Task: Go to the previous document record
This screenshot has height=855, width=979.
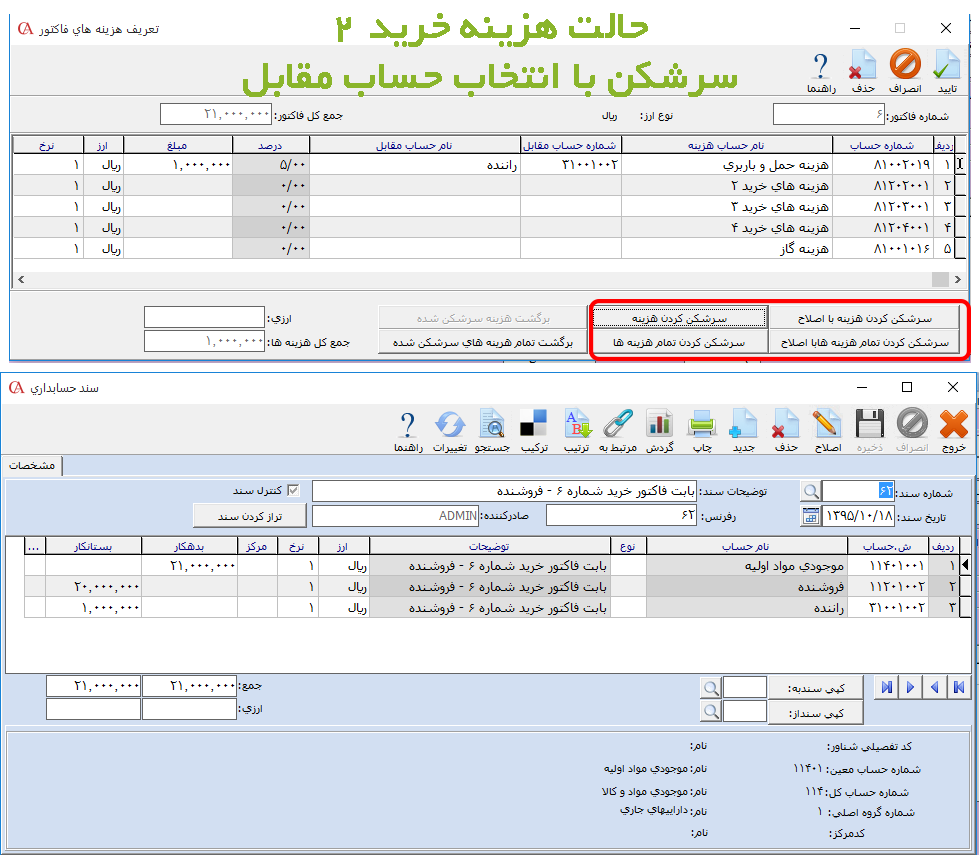Action: 935,688
